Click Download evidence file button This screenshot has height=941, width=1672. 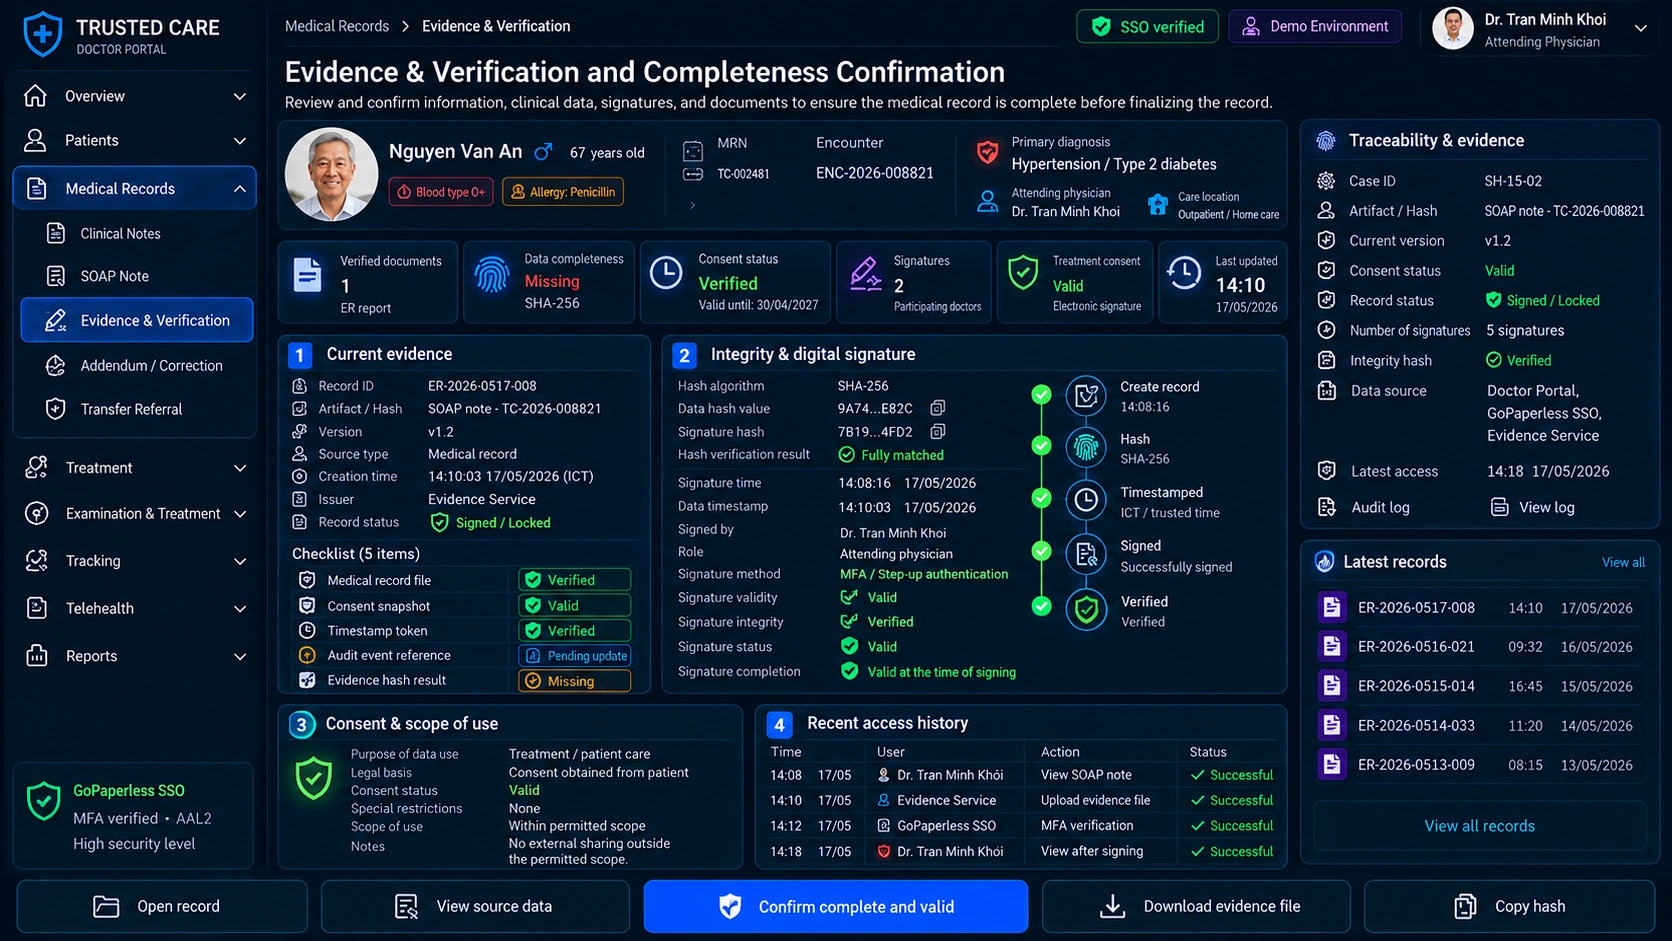1196,906
